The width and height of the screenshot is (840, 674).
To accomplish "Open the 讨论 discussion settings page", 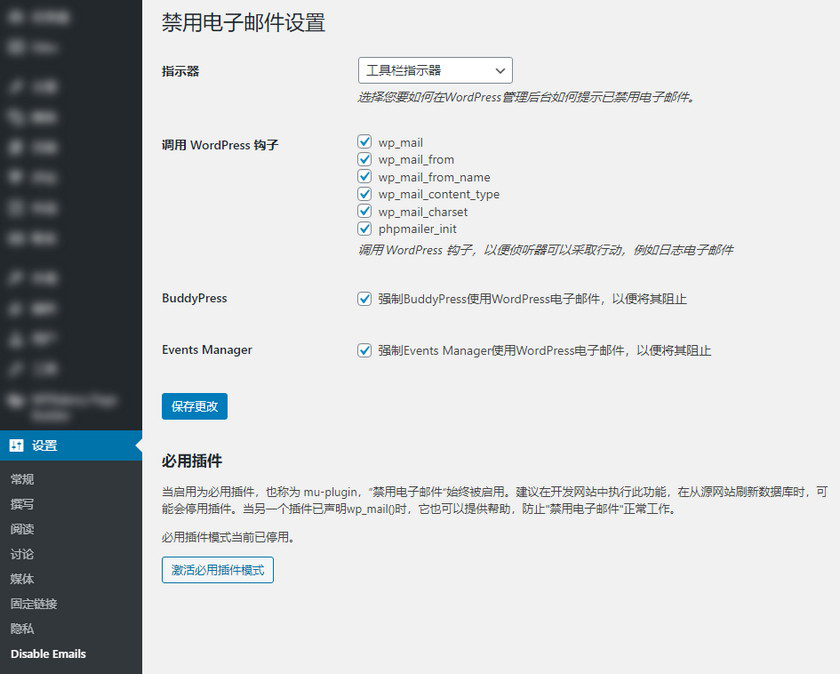I will tap(22, 555).
